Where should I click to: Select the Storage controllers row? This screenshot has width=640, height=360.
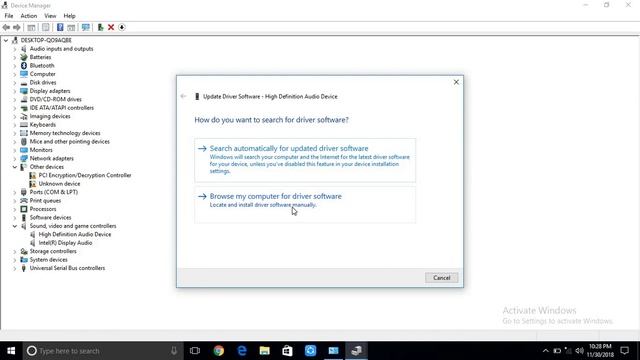click(x=53, y=251)
